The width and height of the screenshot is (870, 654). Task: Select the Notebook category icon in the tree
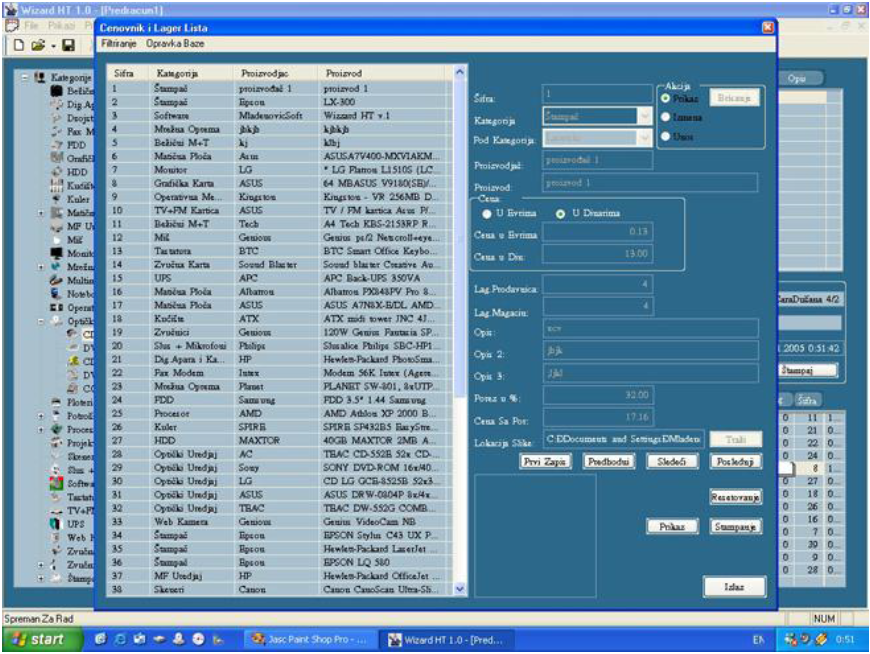[x=57, y=293]
